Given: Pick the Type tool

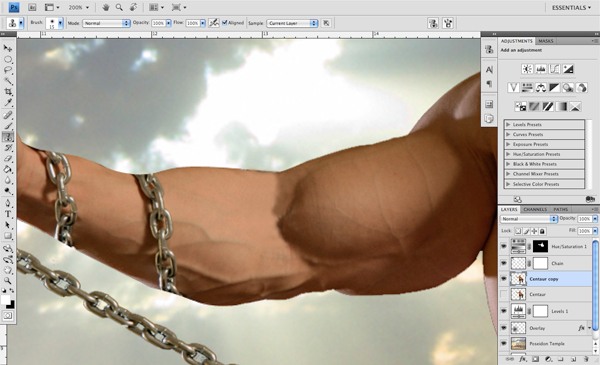Looking at the screenshot, I should pos(8,214).
